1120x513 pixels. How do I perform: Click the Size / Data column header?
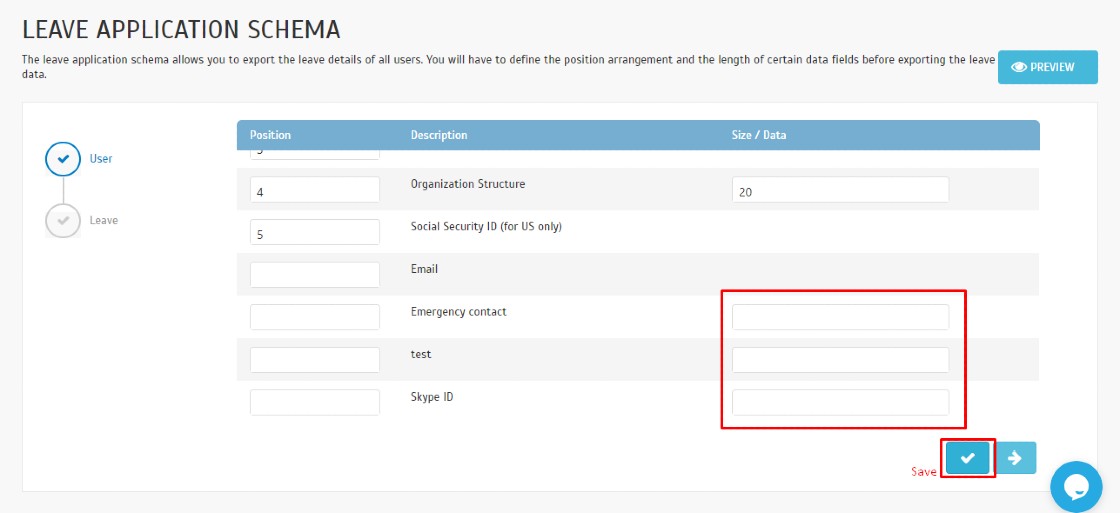[x=759, y=135]
